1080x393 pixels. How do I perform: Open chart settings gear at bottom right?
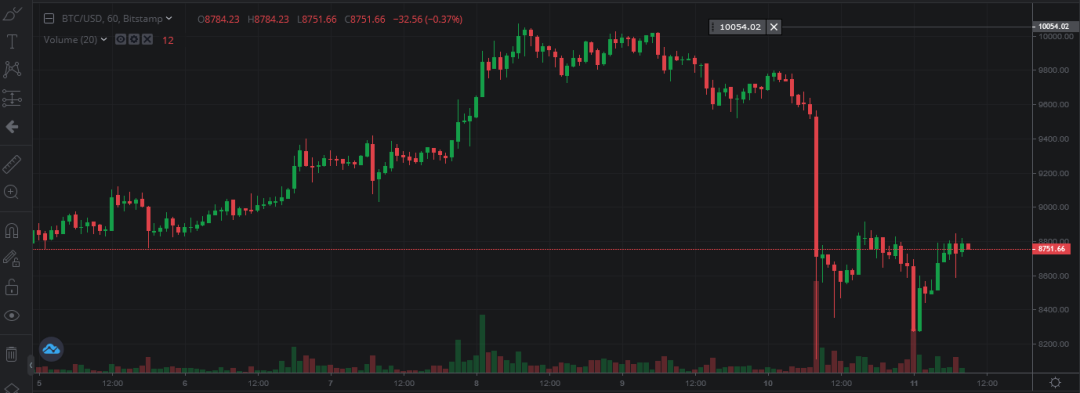1055,383
